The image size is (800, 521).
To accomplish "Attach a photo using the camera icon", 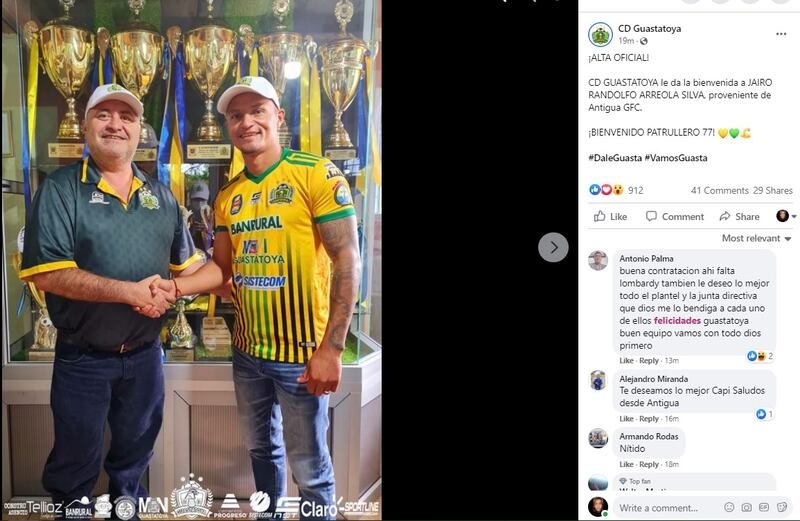I will click(x=746, y=507).
